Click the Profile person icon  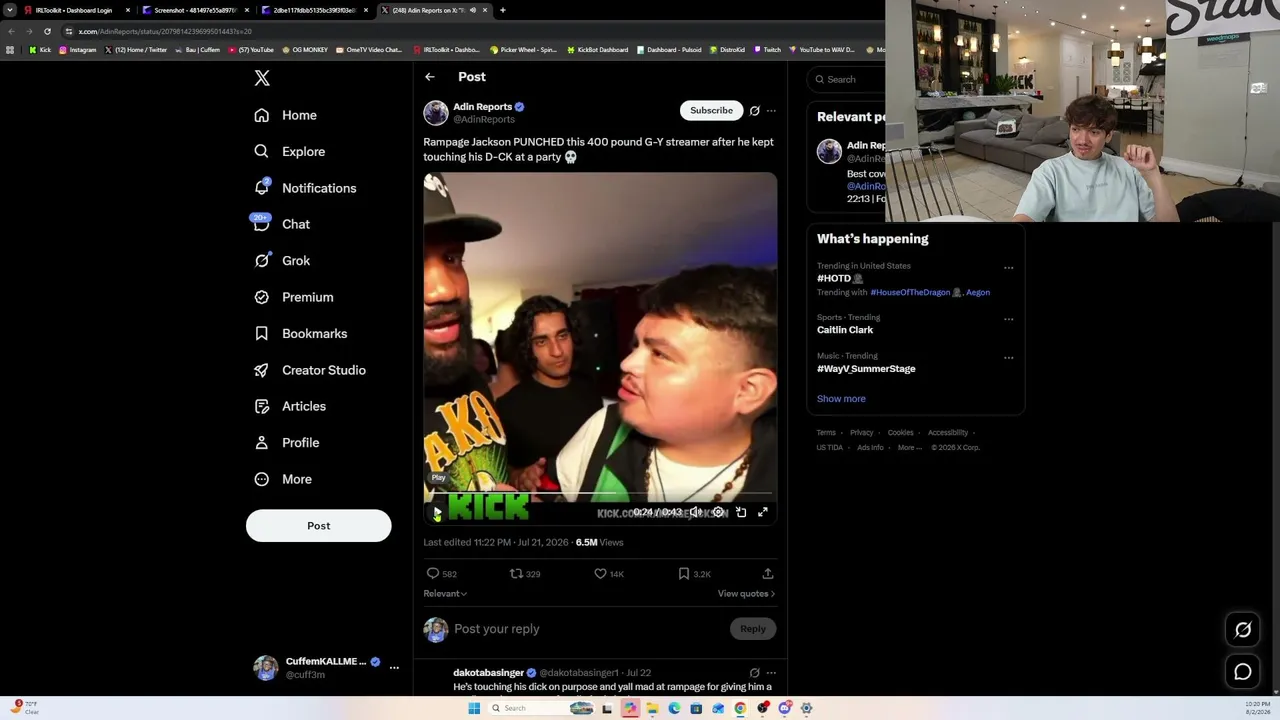262,443
